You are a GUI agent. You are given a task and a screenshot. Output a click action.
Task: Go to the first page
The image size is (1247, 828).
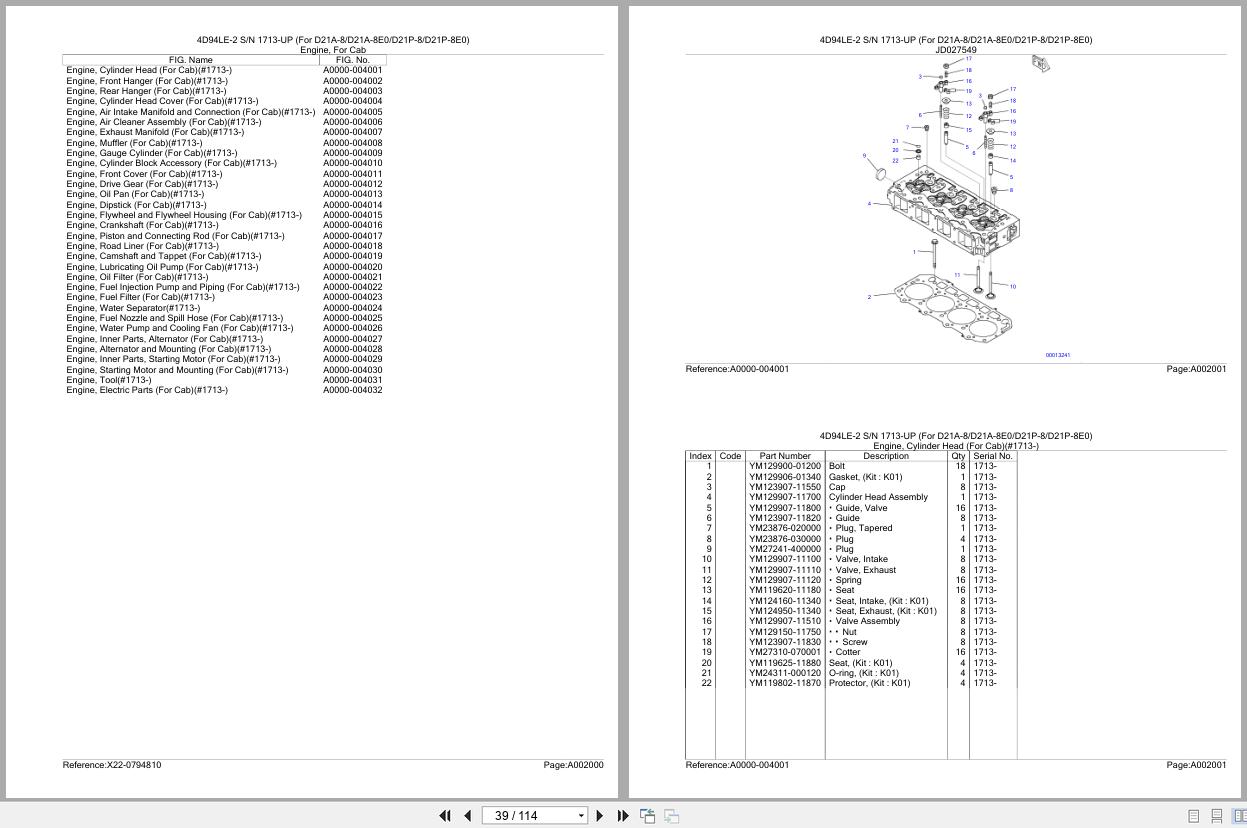445,816
